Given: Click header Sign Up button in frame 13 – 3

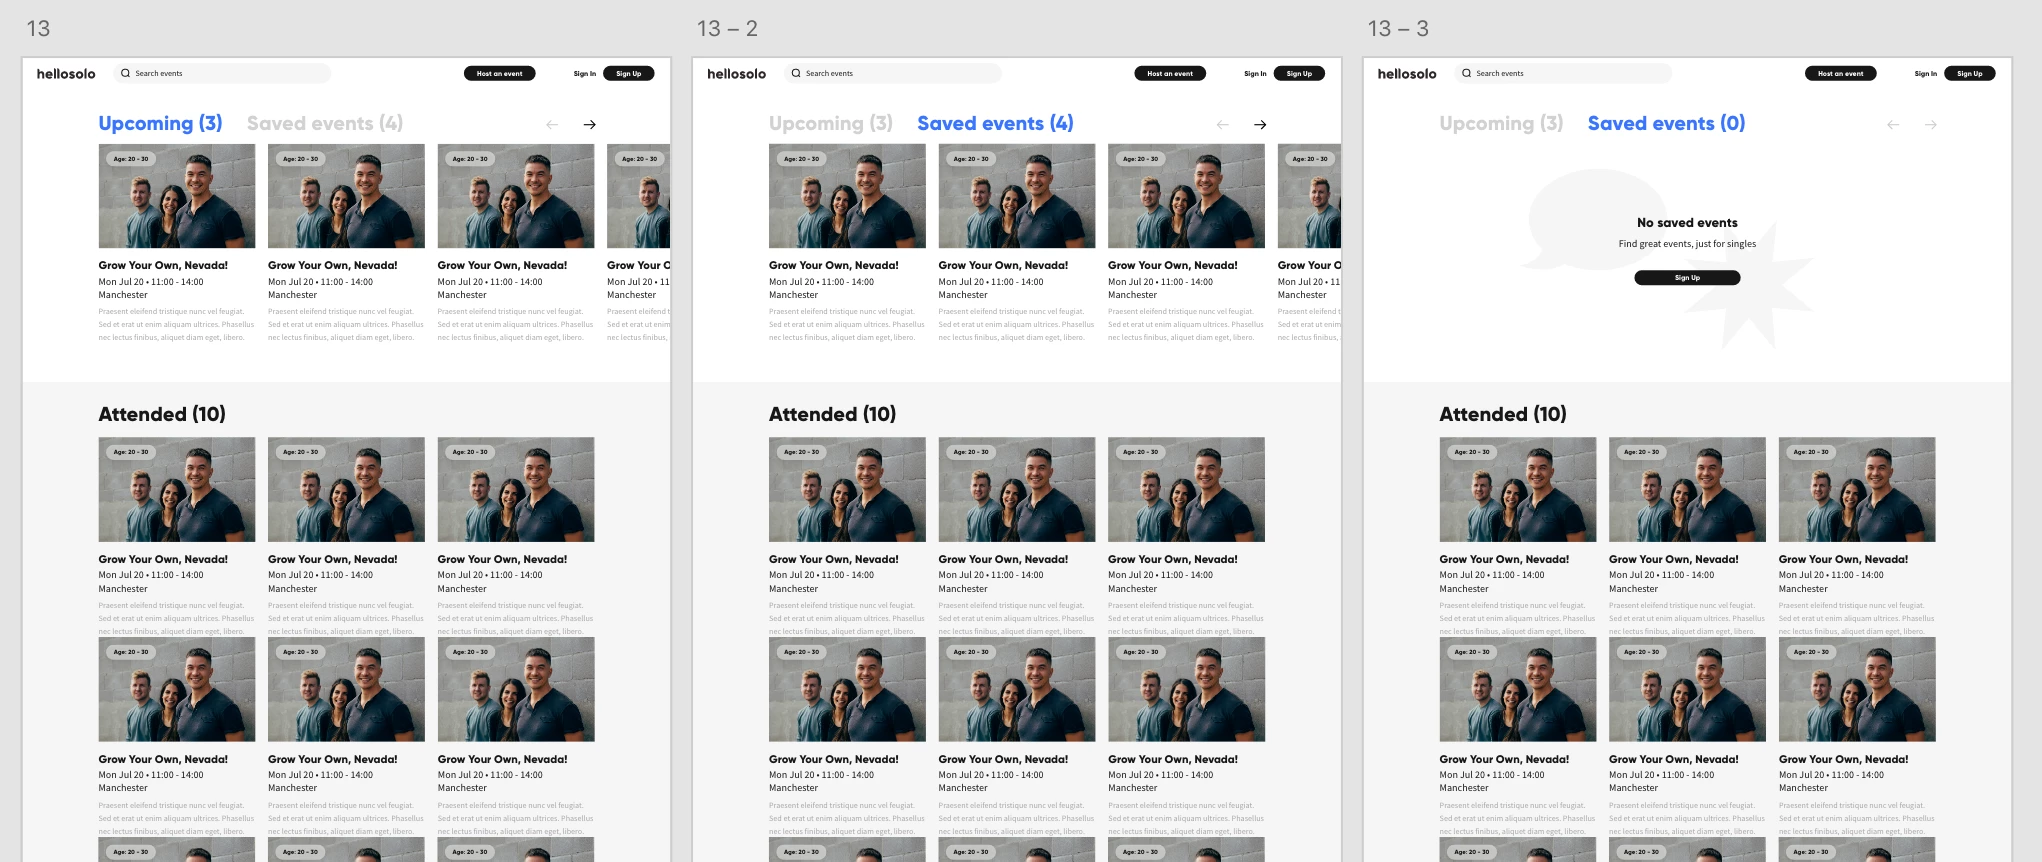Looking at the screenshot, I should [1970, 73].
